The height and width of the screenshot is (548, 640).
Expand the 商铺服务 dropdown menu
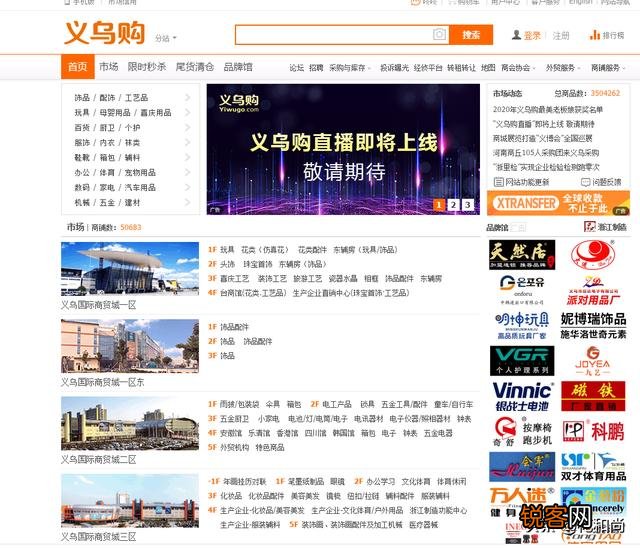click(x=608, y=68)
